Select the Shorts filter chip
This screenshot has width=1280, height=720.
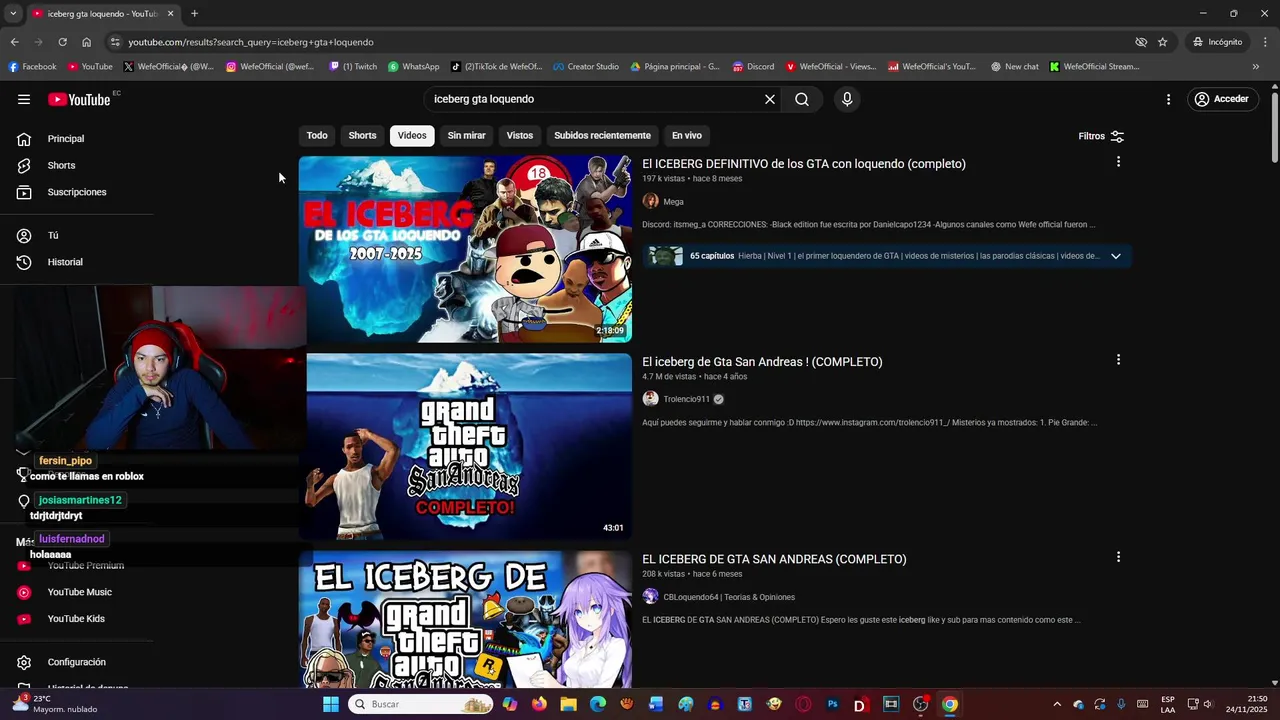coord(362,135)
